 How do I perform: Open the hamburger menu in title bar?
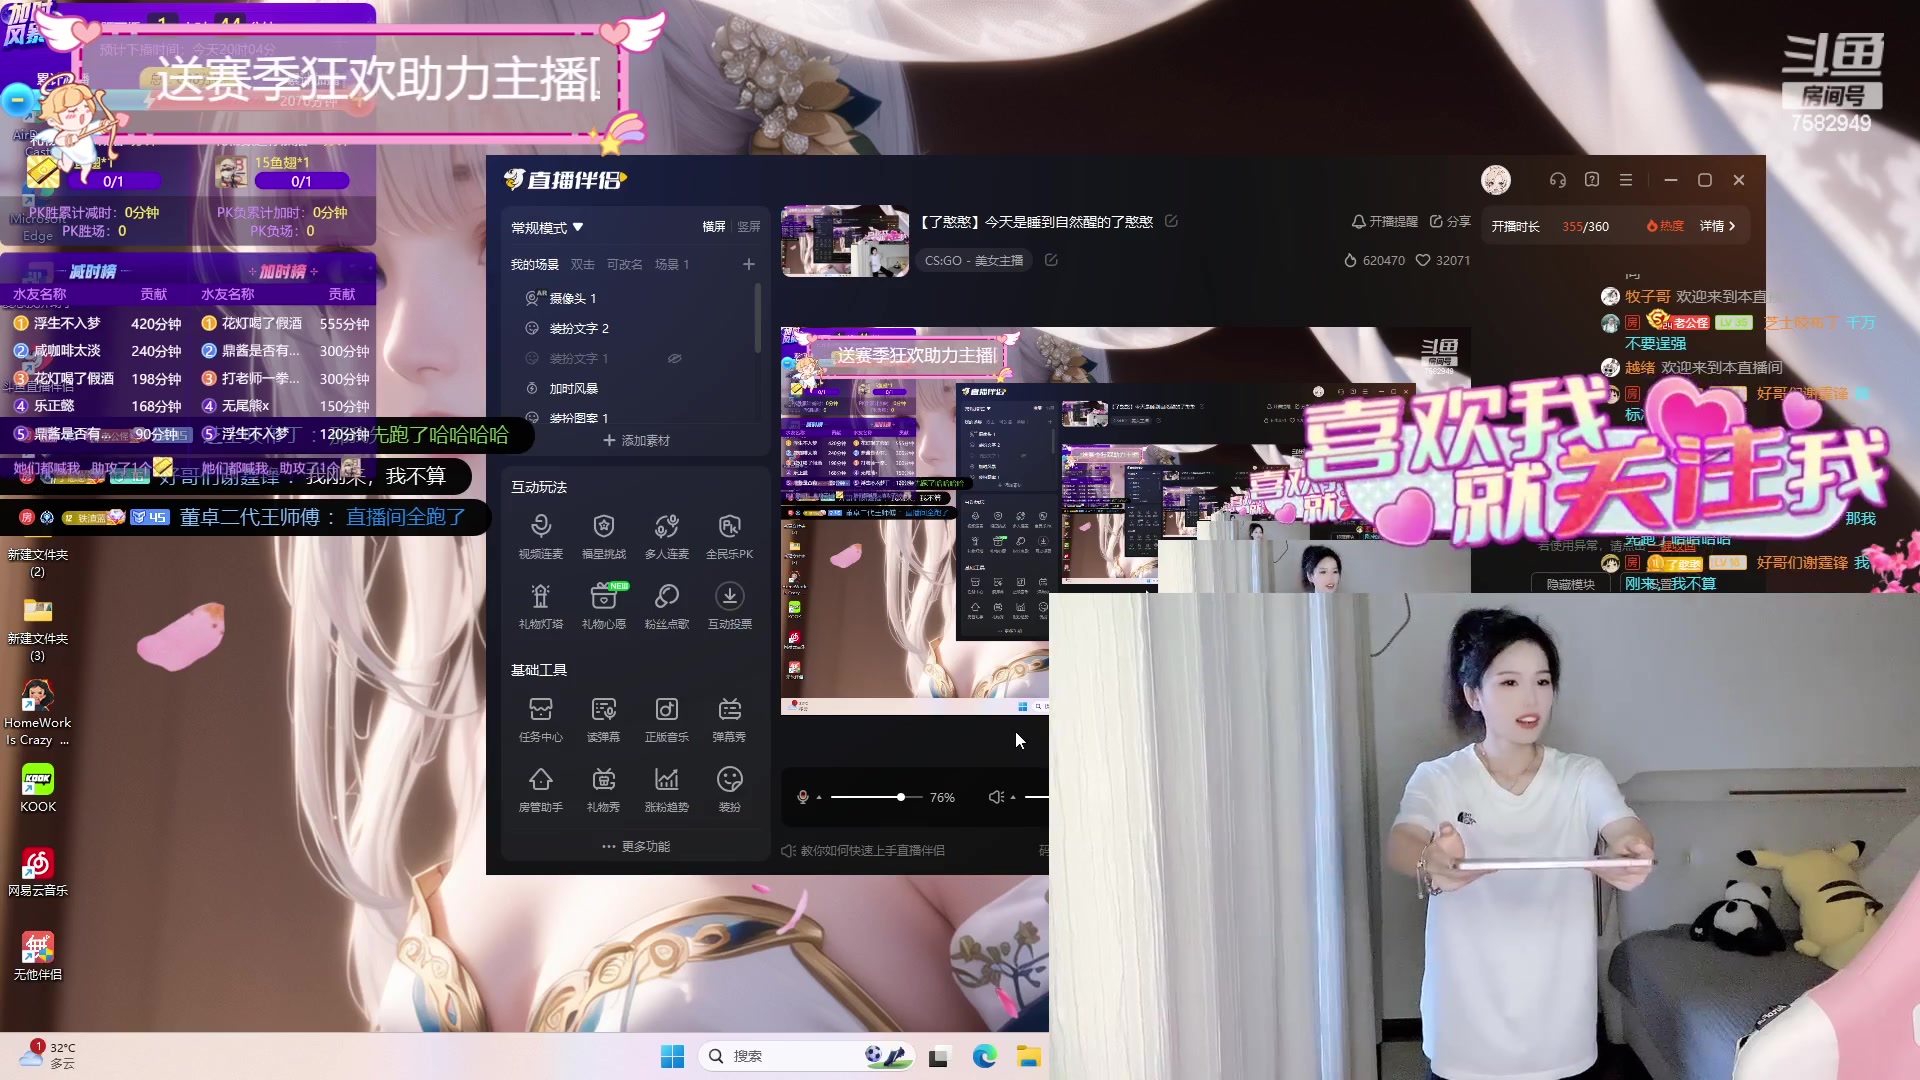pyautogui.click(x=1626, y=180)
